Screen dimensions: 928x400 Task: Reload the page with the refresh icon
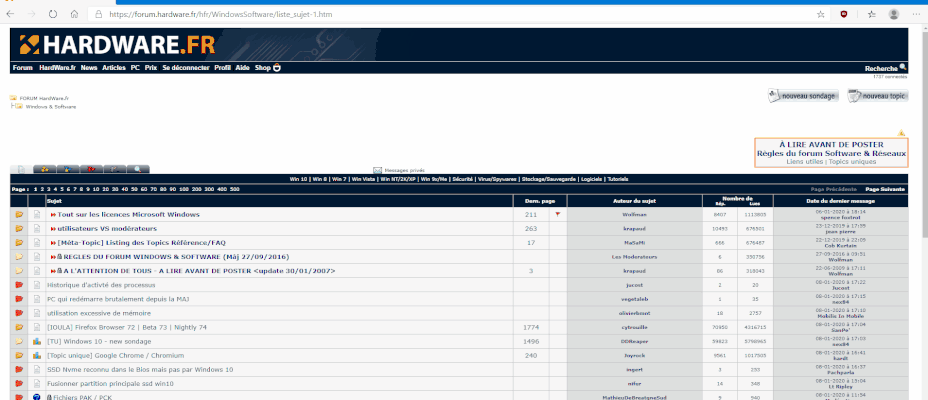coord(53,14)
